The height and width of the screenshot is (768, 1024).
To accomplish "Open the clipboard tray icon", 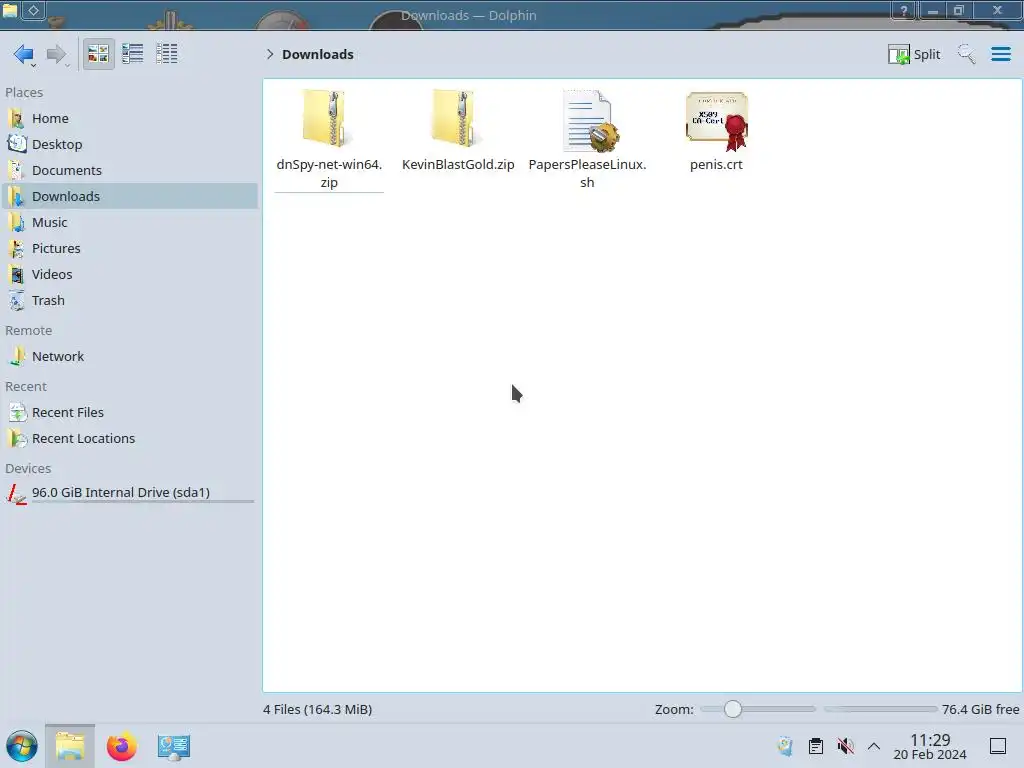I will pyautogui.click(x=816, y=746).
